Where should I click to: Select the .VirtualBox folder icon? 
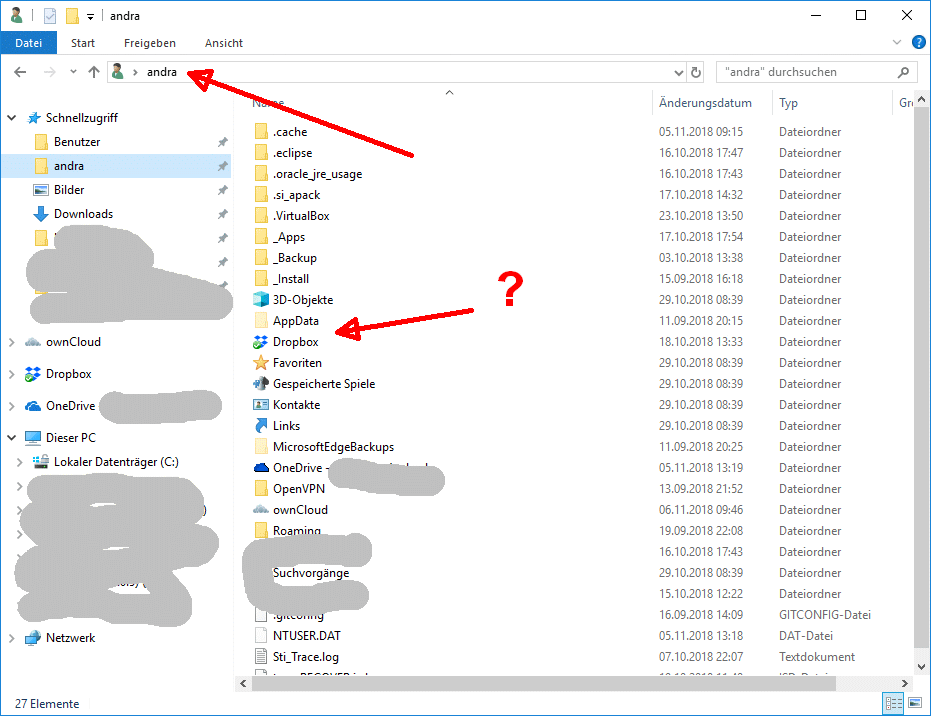click(x=261, y=216)
